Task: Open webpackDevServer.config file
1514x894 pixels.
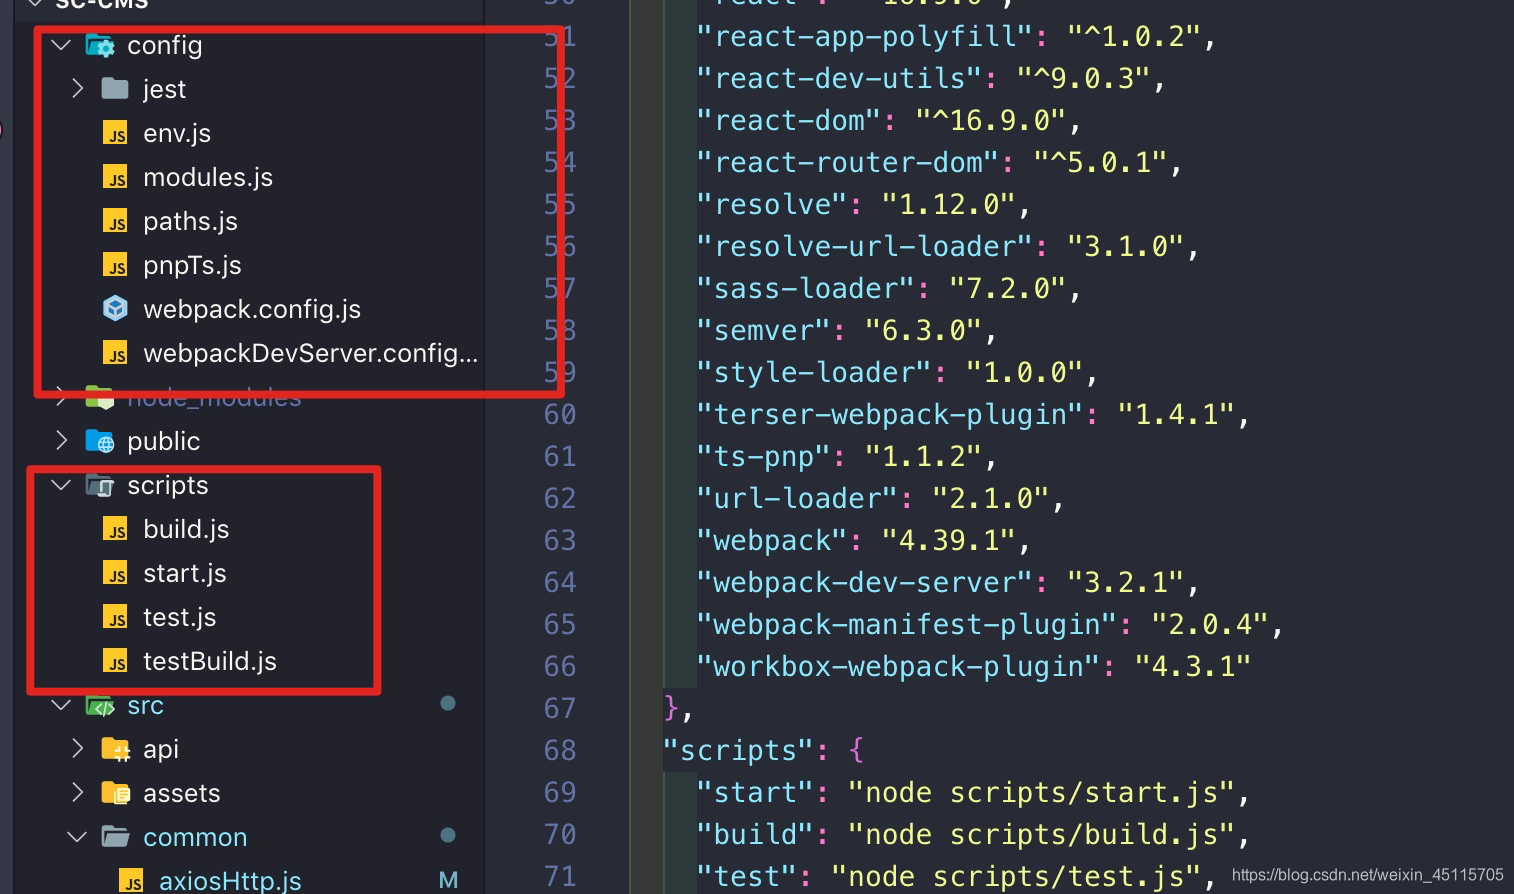Action: coord(311,354)
